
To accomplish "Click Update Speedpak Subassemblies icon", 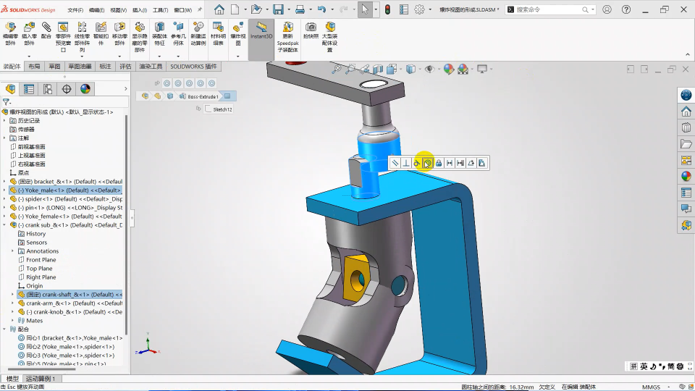I will (x=288, y=27).
